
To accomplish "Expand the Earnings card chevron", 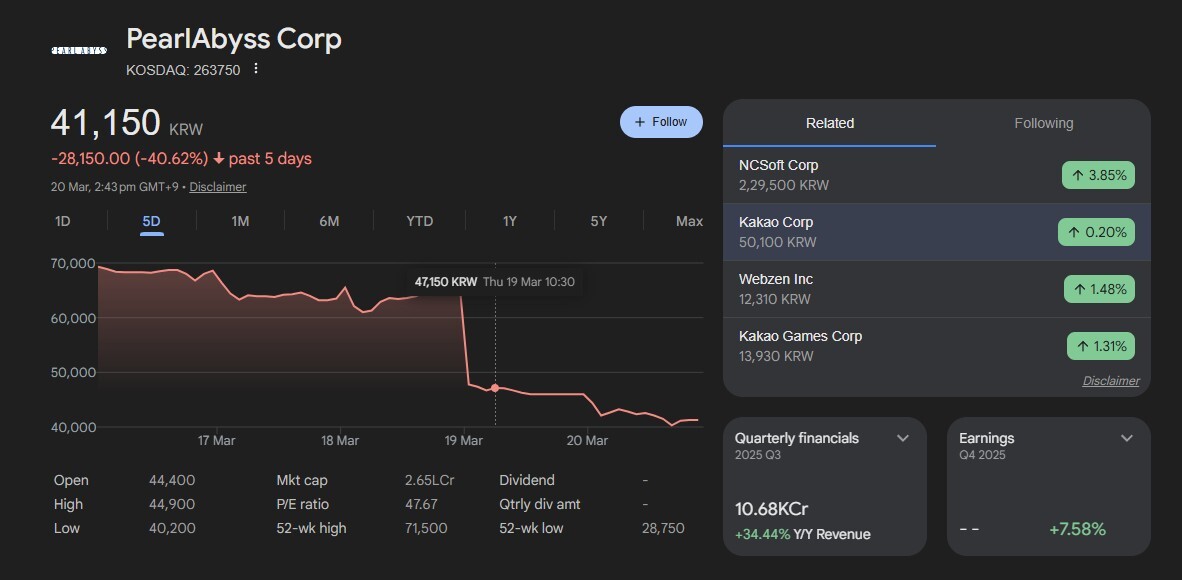I will [x=1127, y=438].
